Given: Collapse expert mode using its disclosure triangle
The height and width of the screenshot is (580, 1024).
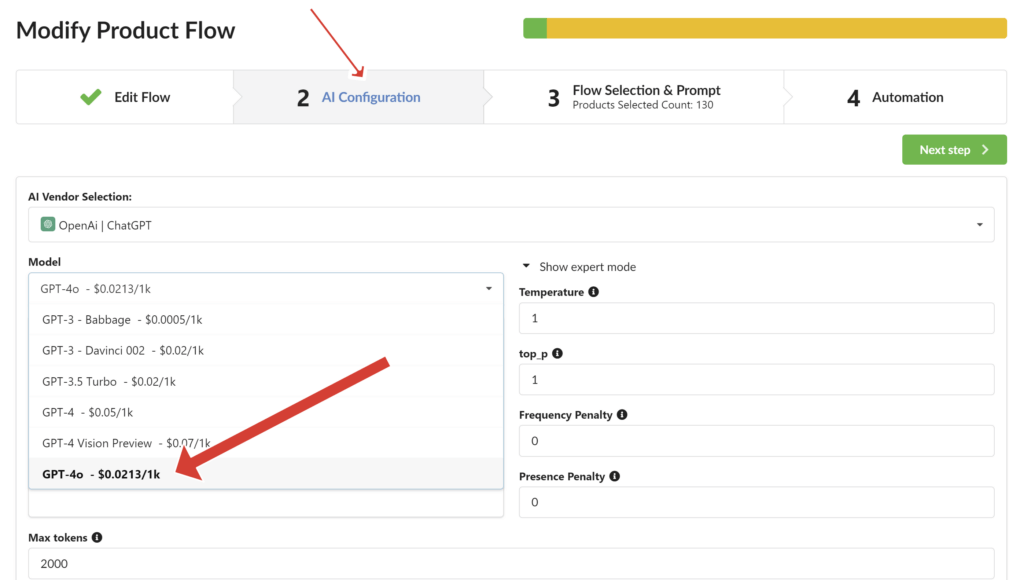Looking at the screenshot, I should click(526, 265).
